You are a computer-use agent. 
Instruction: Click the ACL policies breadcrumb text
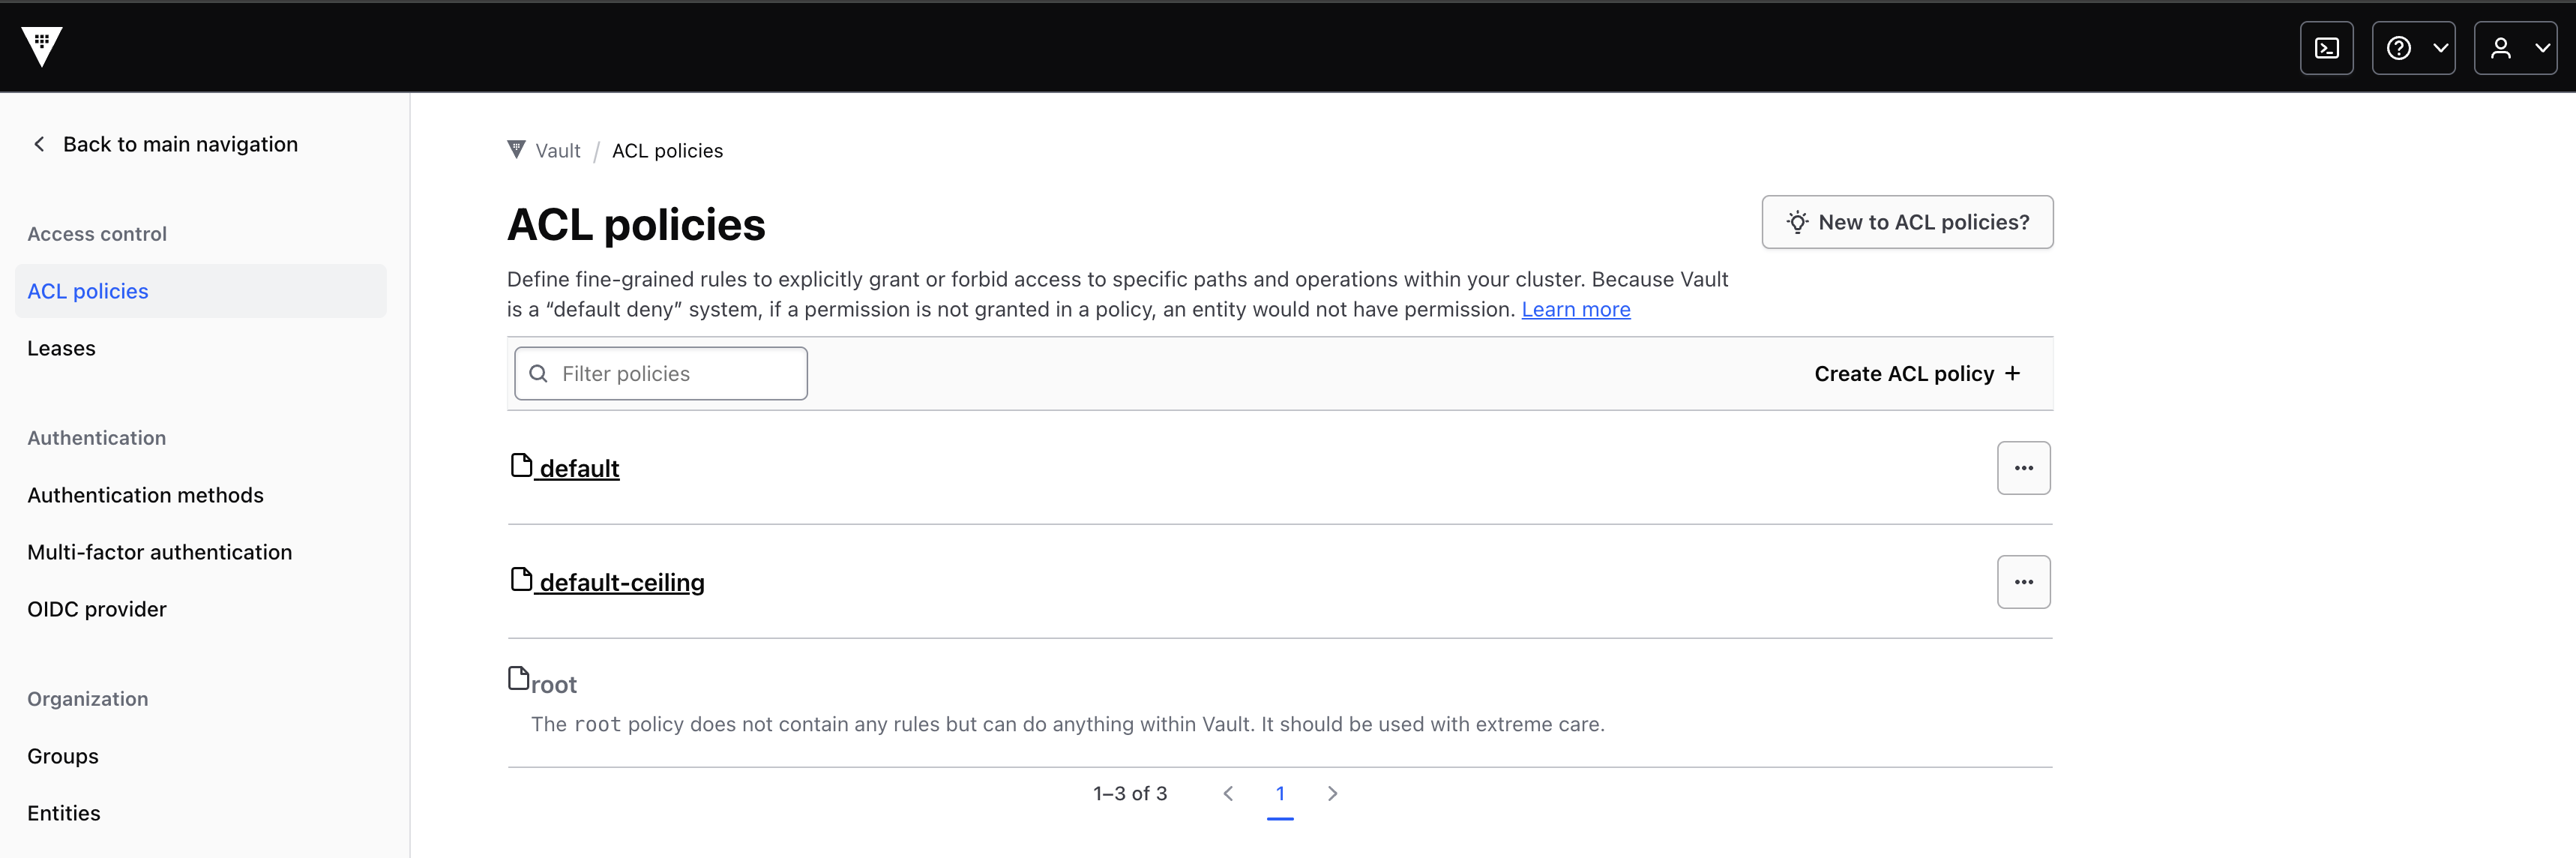coord(667,151)
